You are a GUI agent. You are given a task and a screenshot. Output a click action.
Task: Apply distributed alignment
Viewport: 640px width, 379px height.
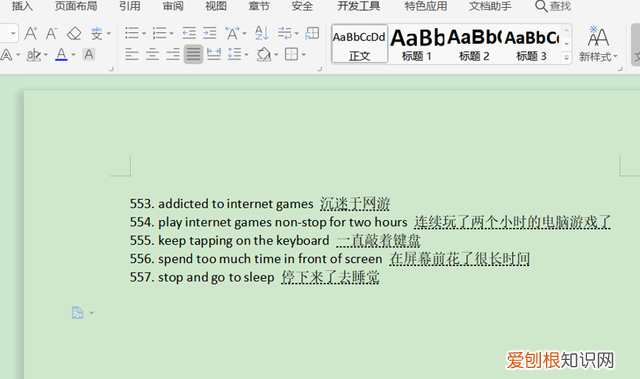coord(214,54)
